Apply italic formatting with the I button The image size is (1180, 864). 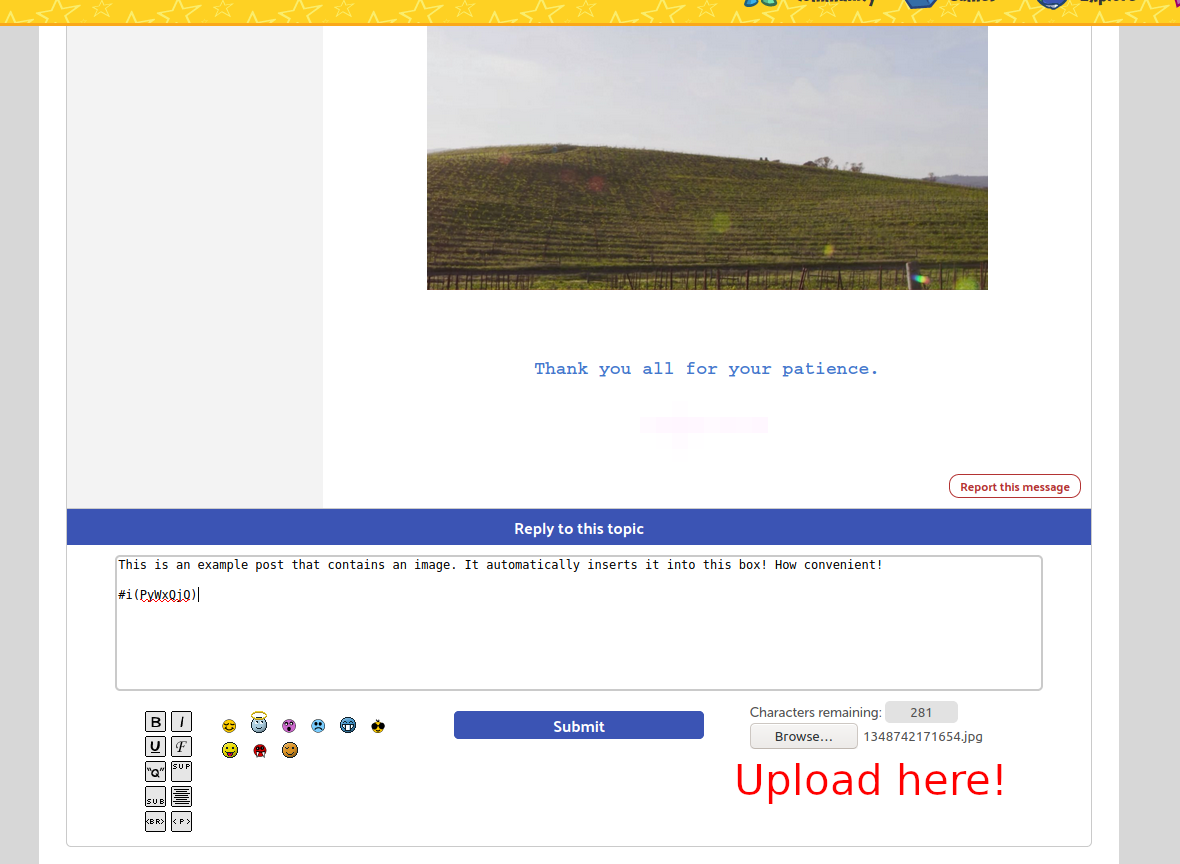click(x=181, y=722)
